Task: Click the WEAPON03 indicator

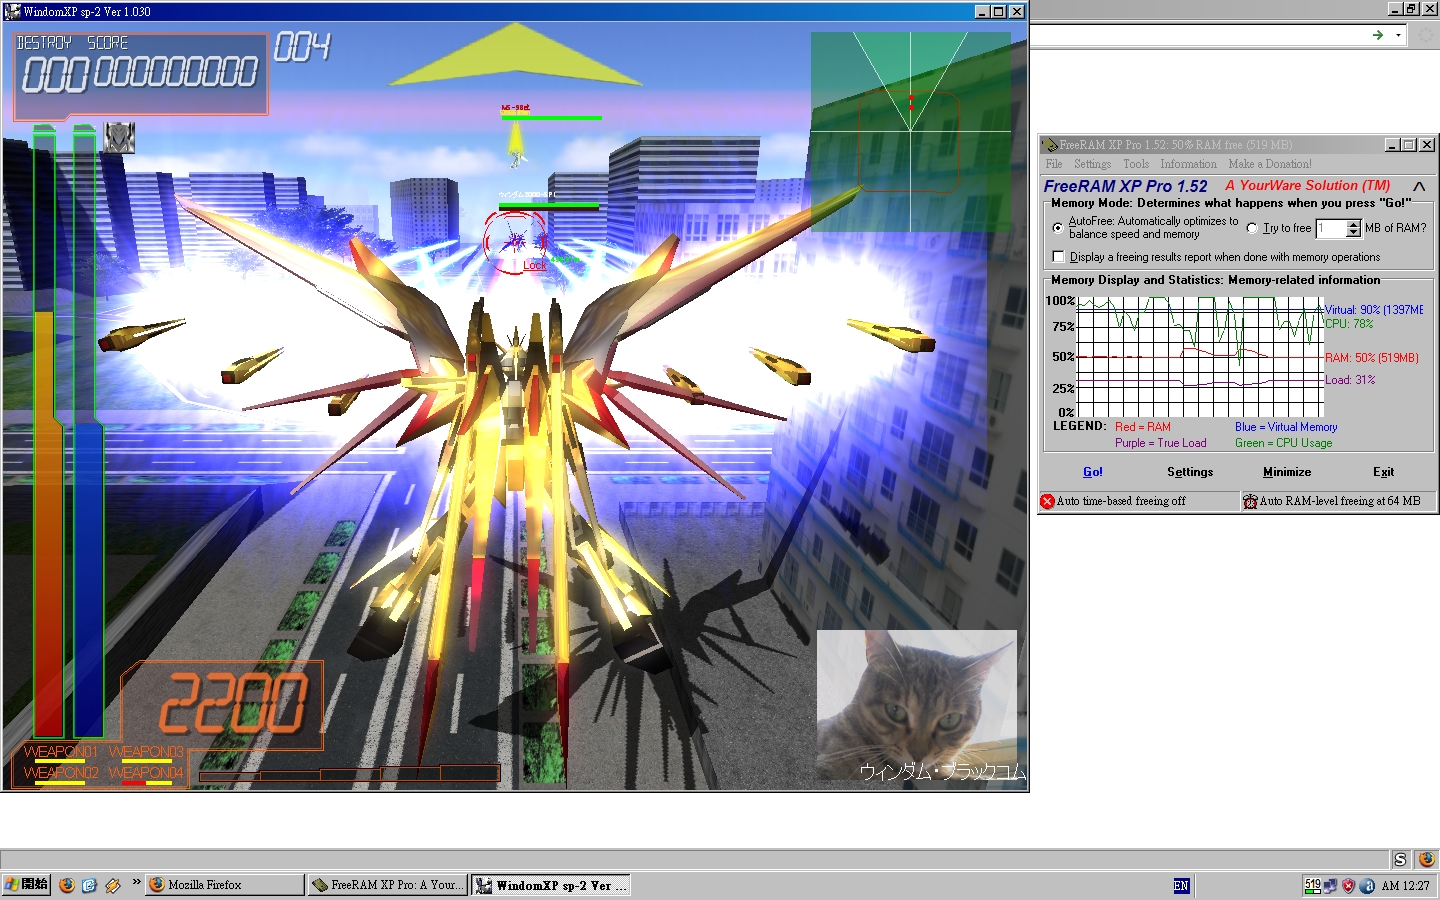Action: [x=146, y=752]
